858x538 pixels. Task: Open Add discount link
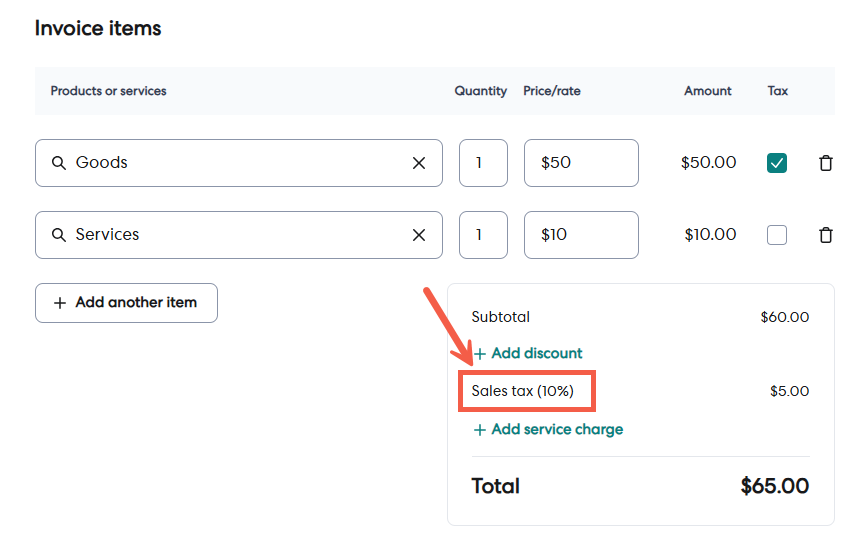[536, 353]
